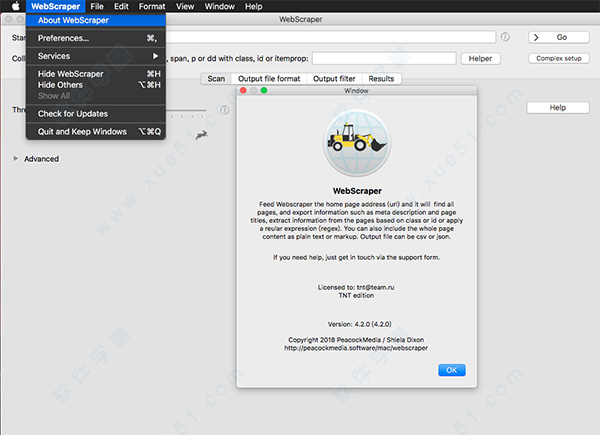
Task: Click the 'TNT edition' text
Action: pos(356,295)
